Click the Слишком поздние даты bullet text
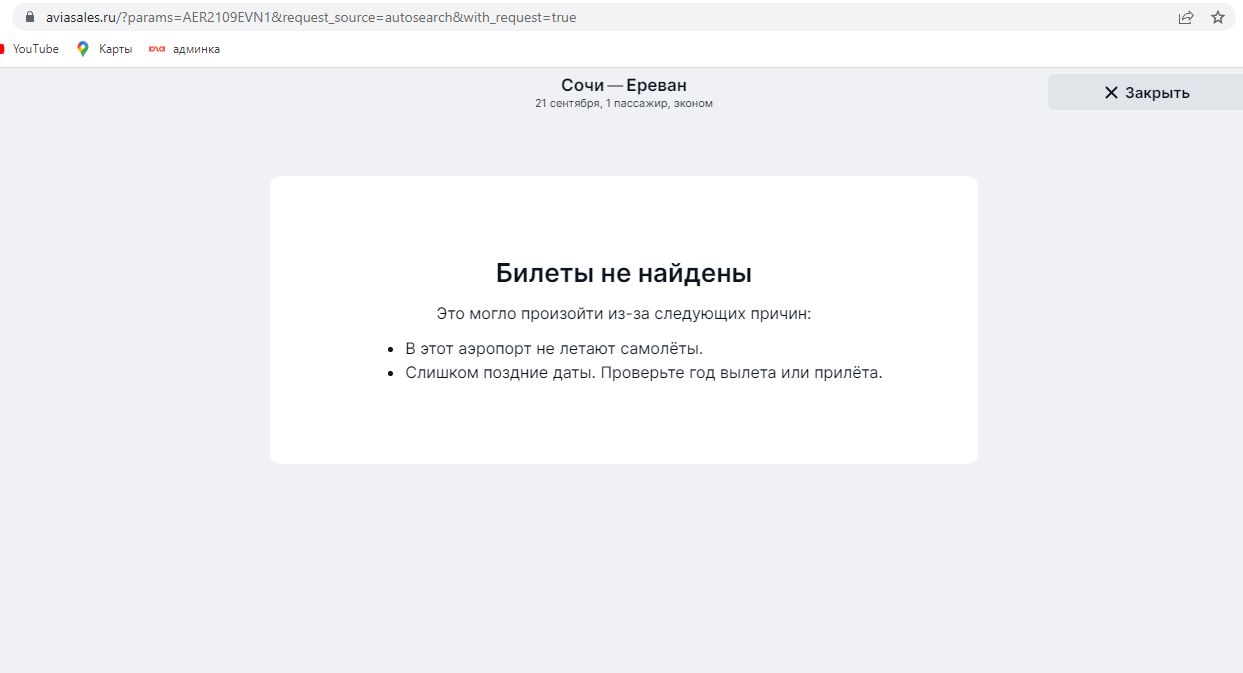 643,372
